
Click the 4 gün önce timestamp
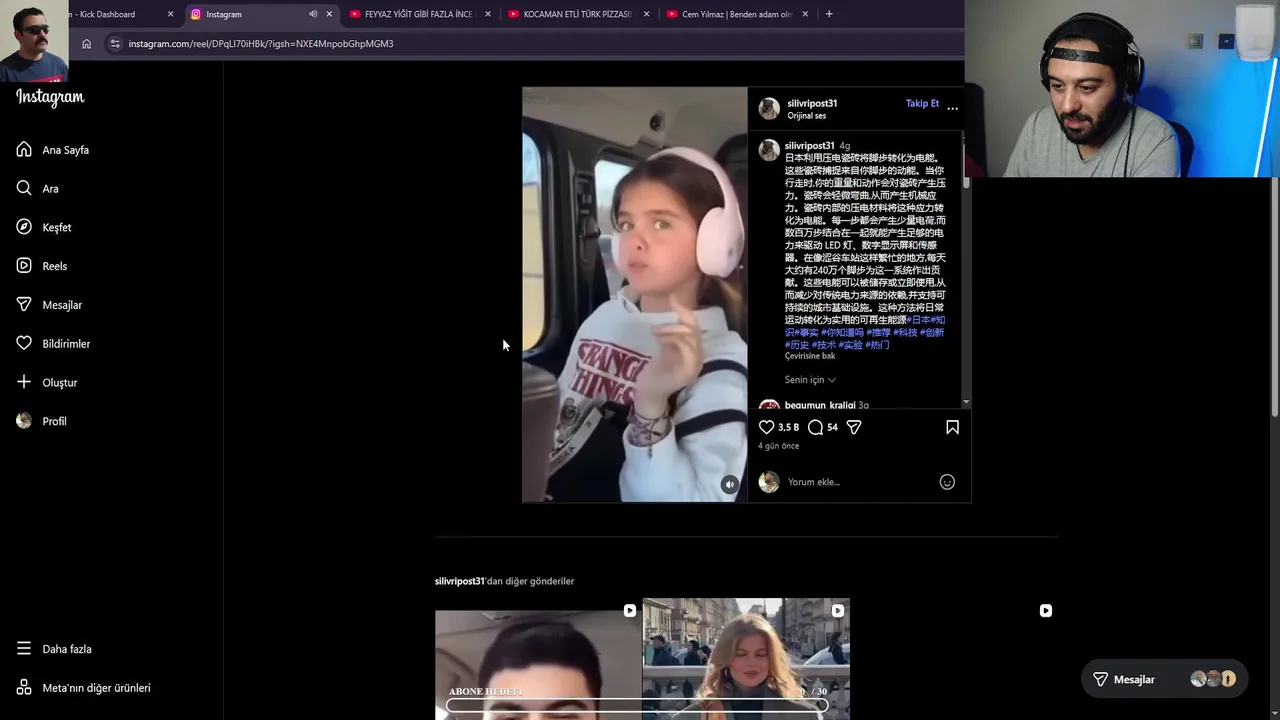(x=778, y=446)
